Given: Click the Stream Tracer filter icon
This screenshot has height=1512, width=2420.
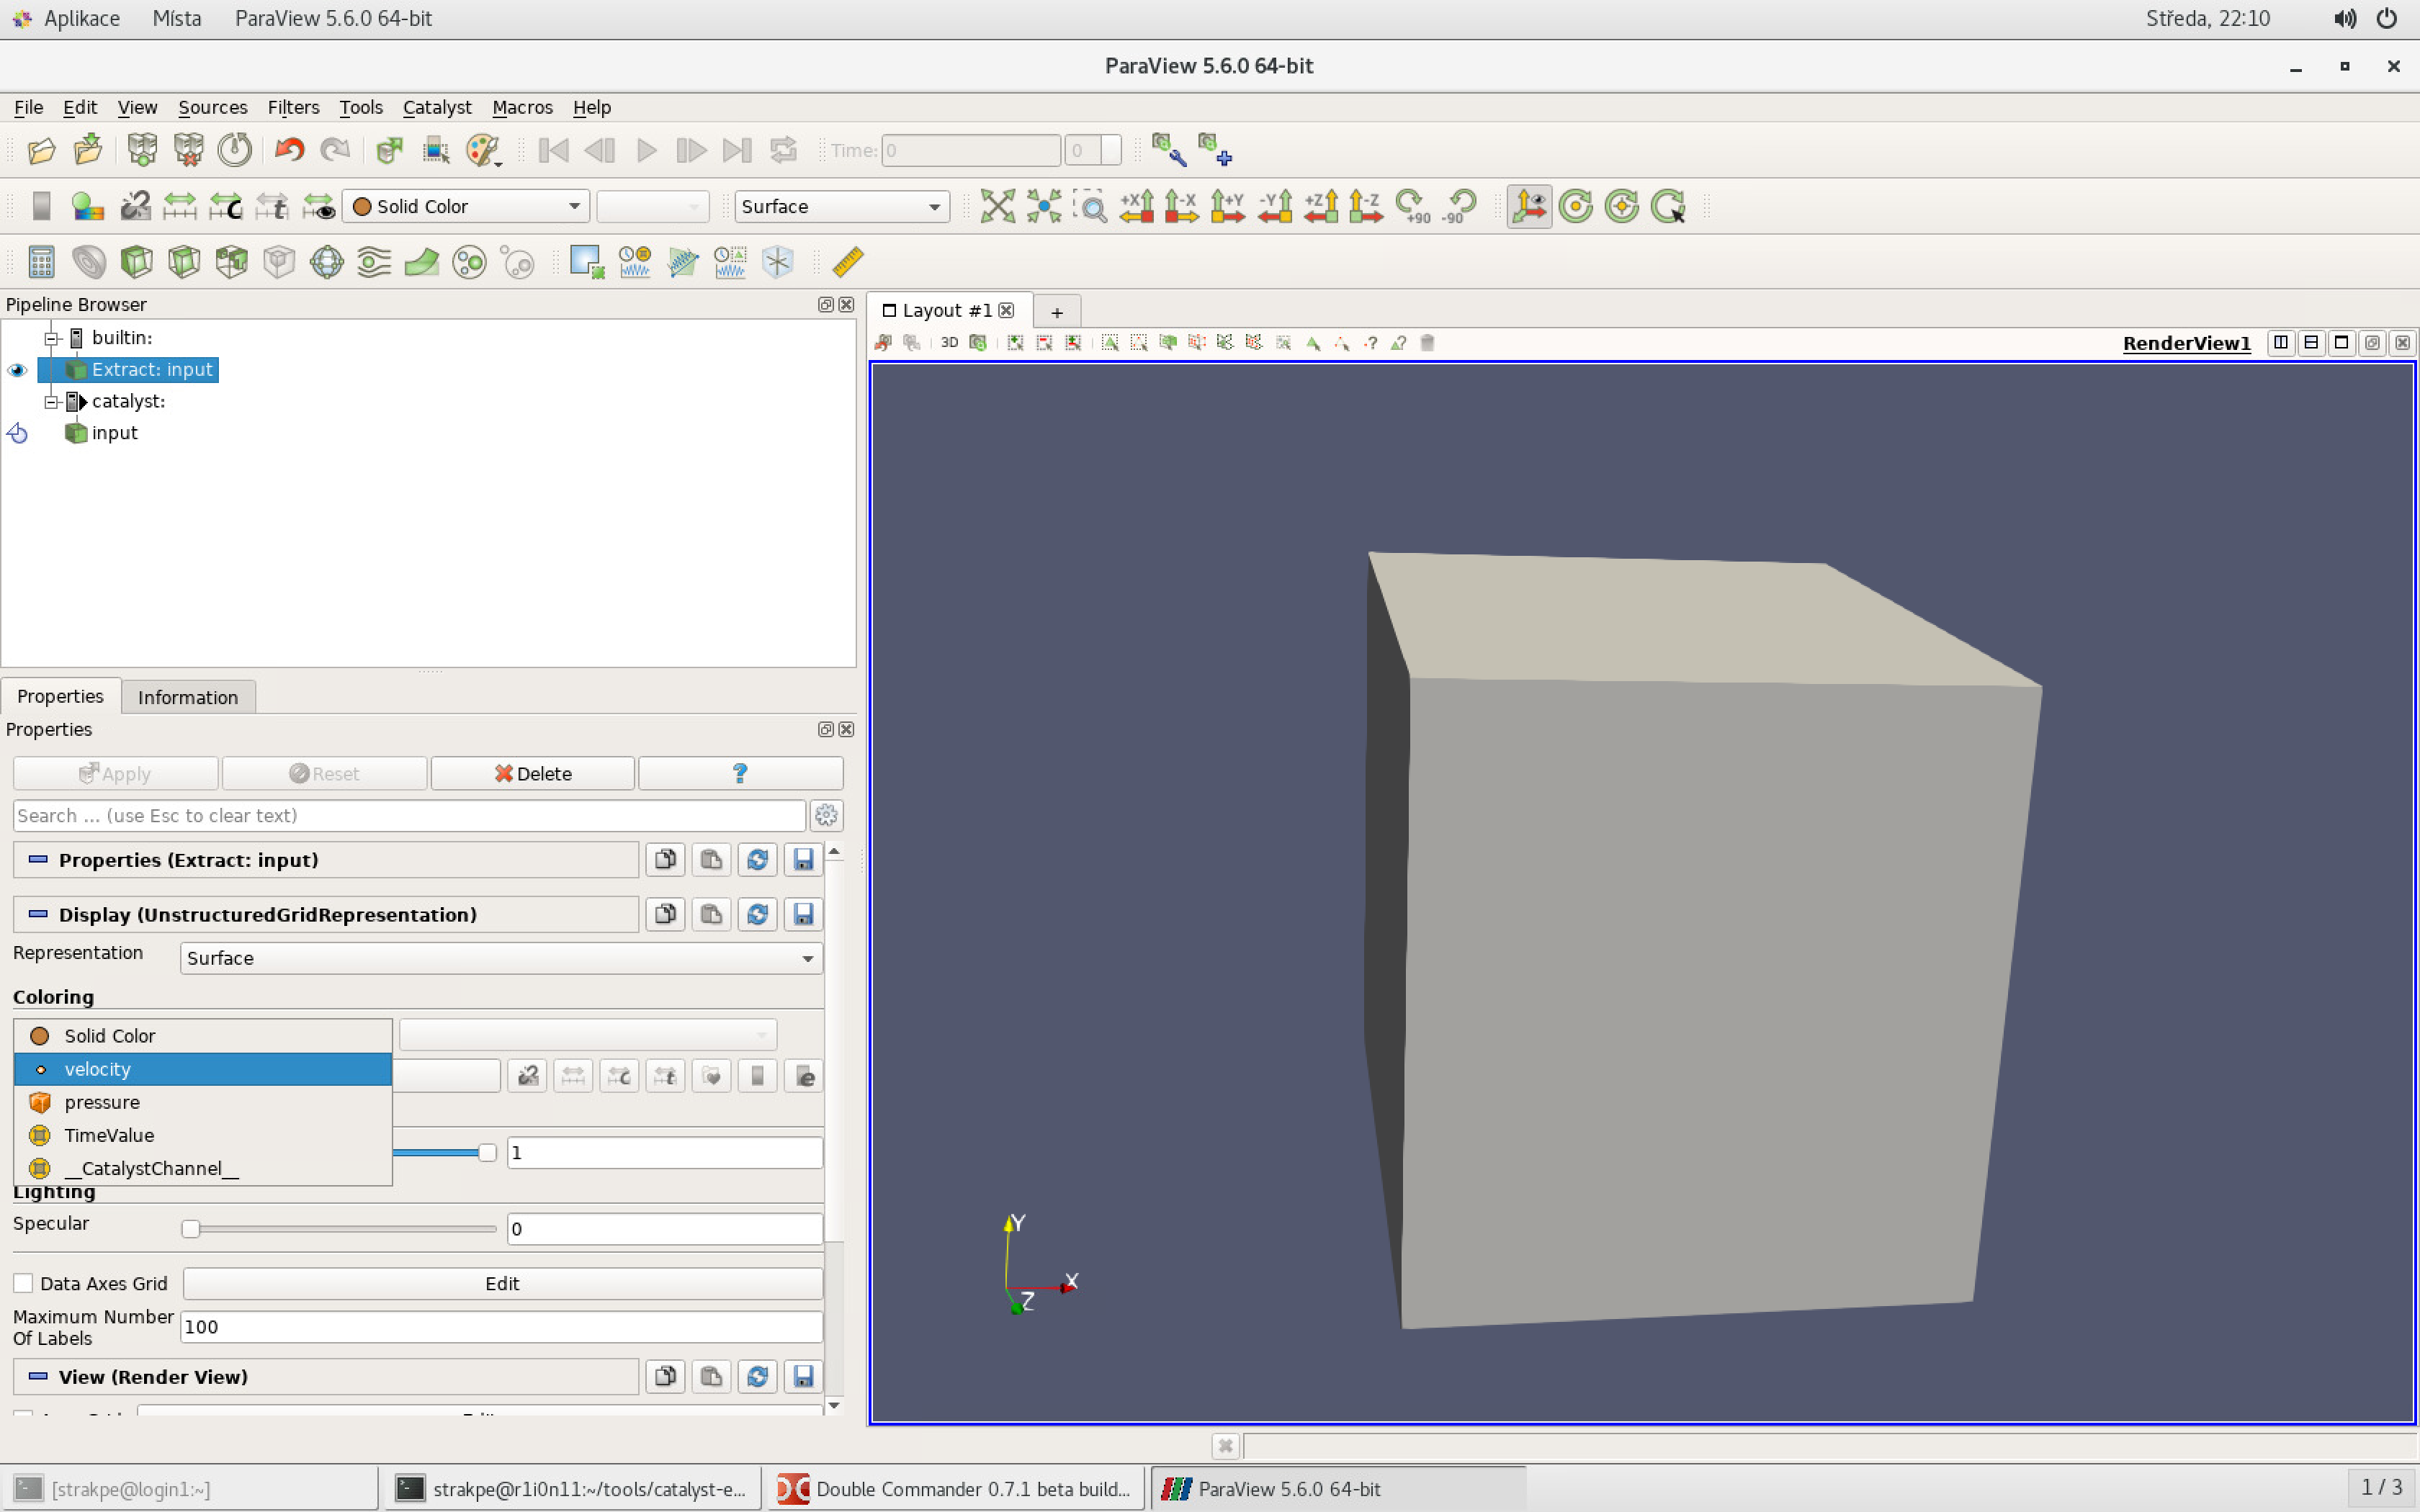Looking at the screenshot, I should pyautogui.click(x=374, y=262).
